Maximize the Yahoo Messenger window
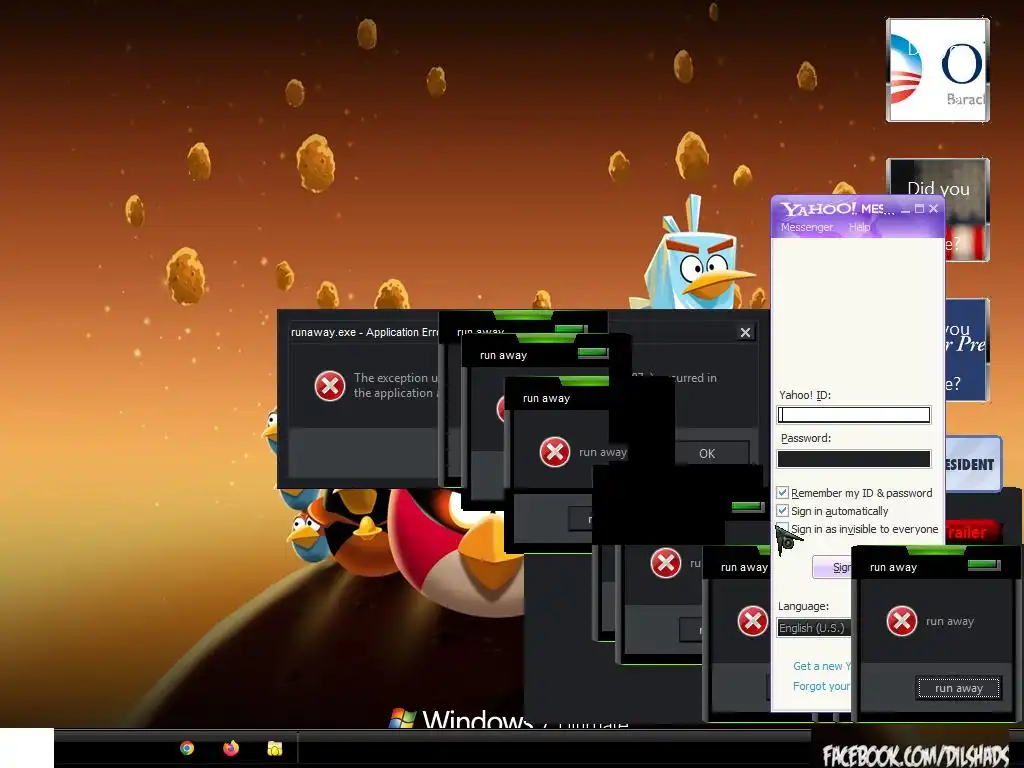The image size is (1024, 768). click(920, 209)
